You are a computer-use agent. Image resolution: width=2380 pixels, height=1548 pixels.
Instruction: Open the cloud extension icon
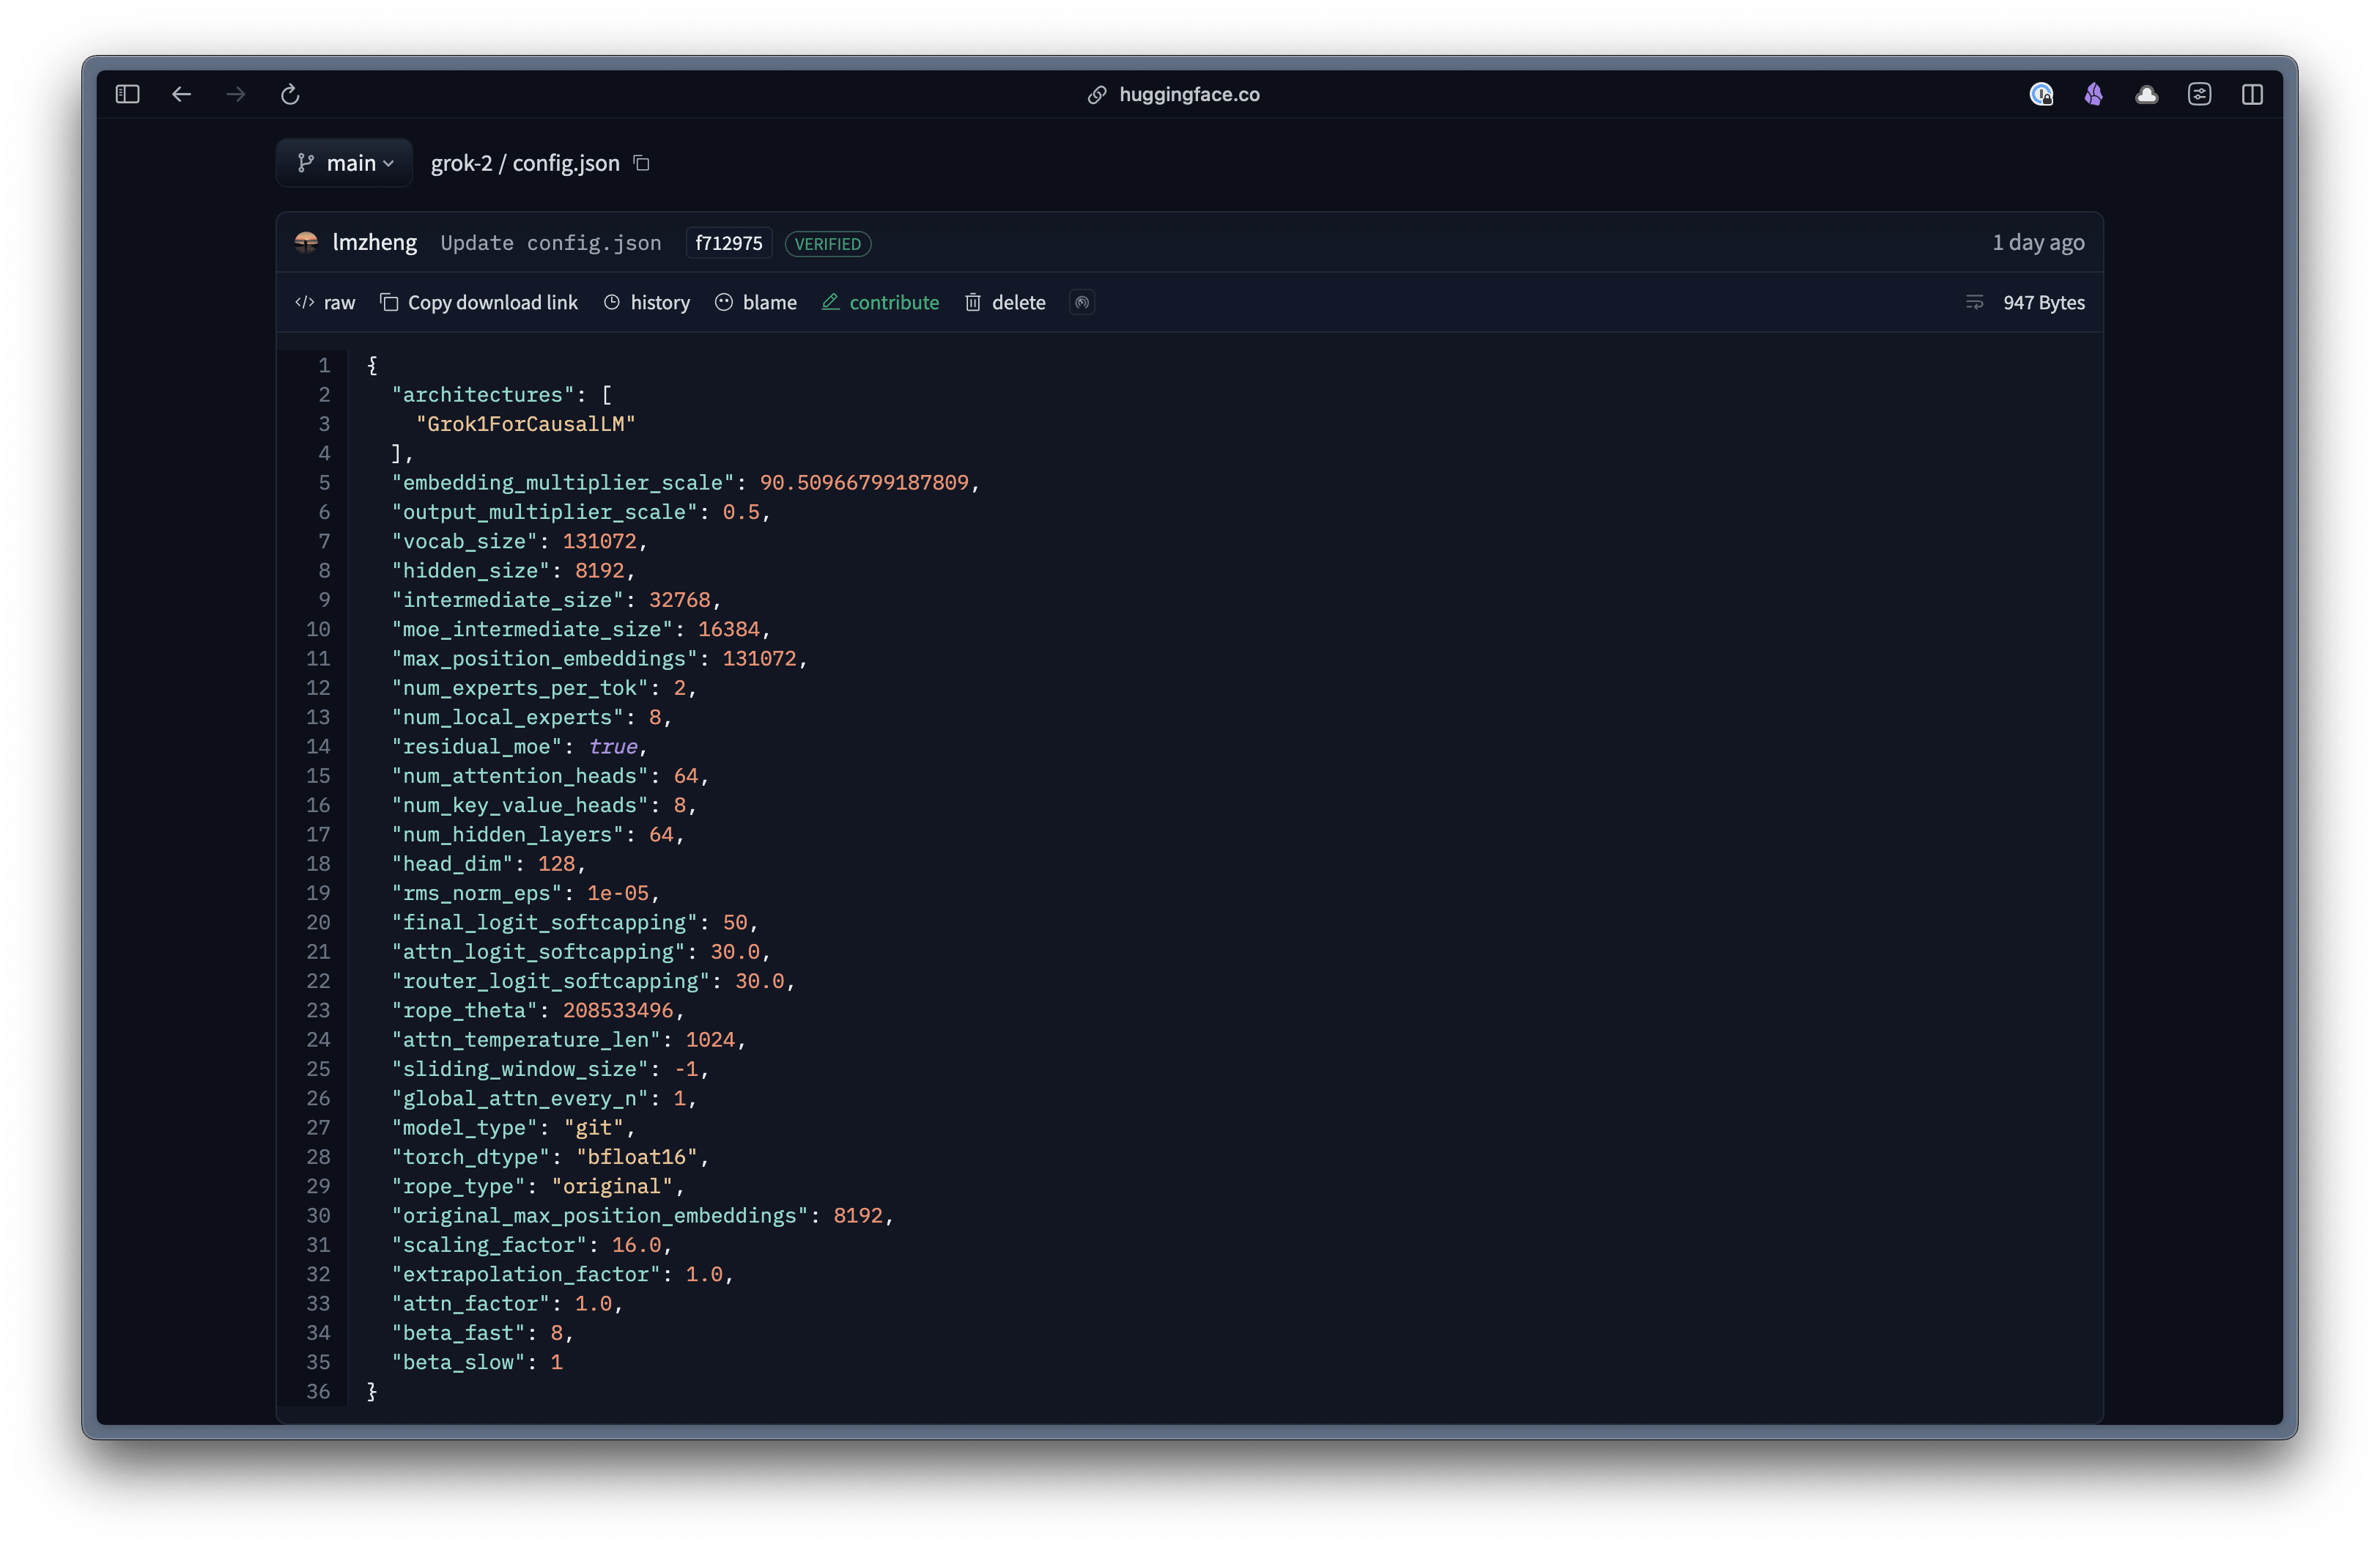tap(2146, 95)
